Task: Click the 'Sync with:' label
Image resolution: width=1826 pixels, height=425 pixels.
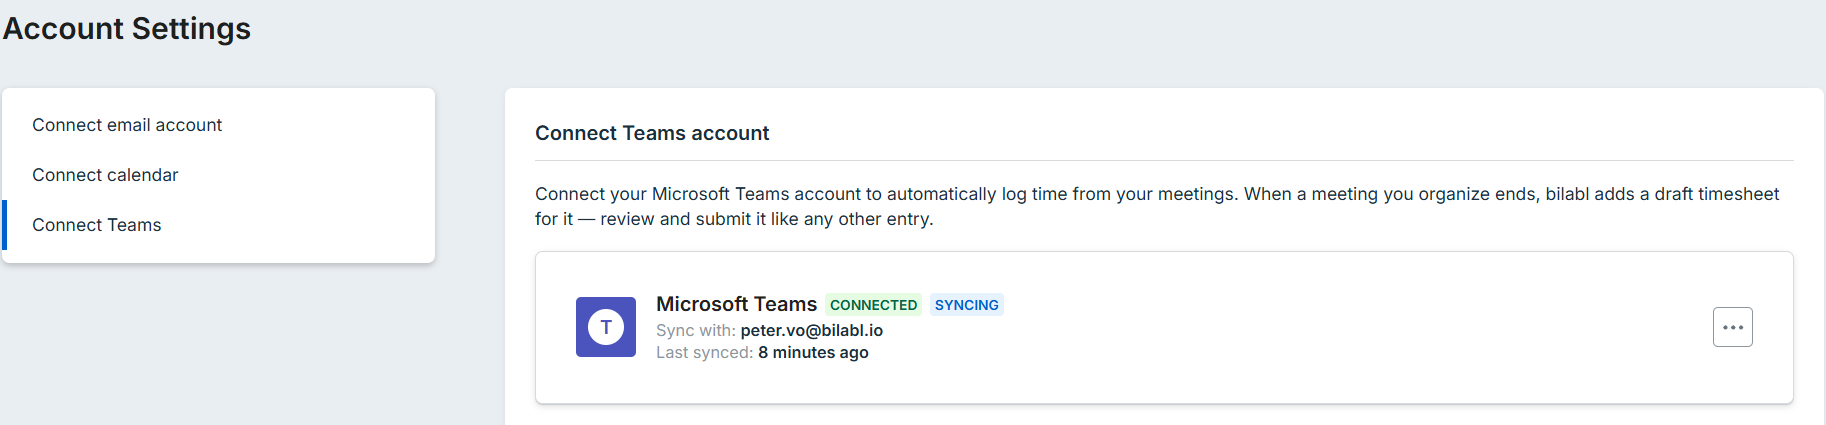Action: point(696,330)
